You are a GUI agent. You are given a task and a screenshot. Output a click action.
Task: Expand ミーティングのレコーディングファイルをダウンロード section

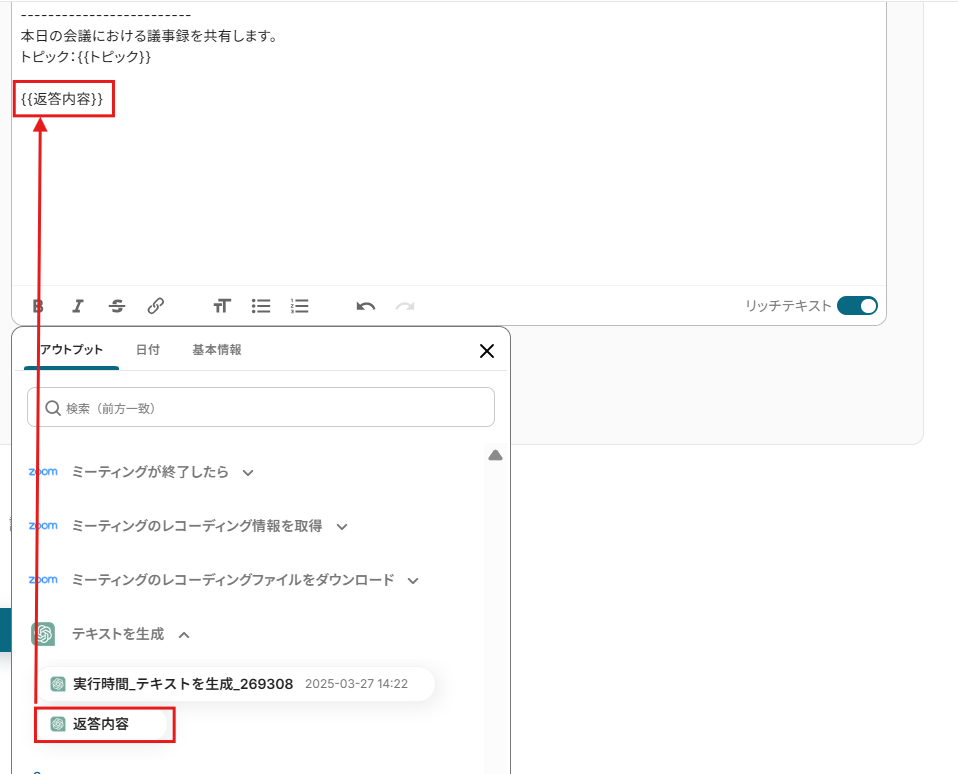(413, 580)
